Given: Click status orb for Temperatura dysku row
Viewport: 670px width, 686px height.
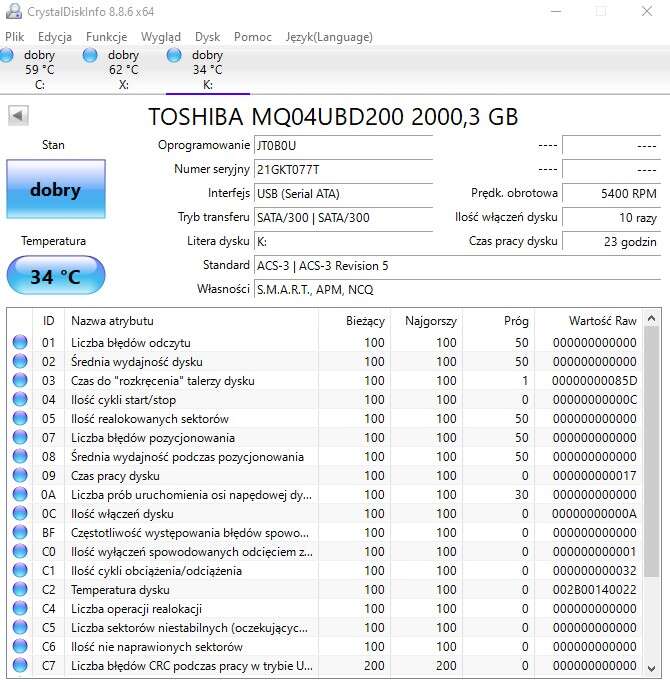Looking at the screenshot, I should pos(20,590).
